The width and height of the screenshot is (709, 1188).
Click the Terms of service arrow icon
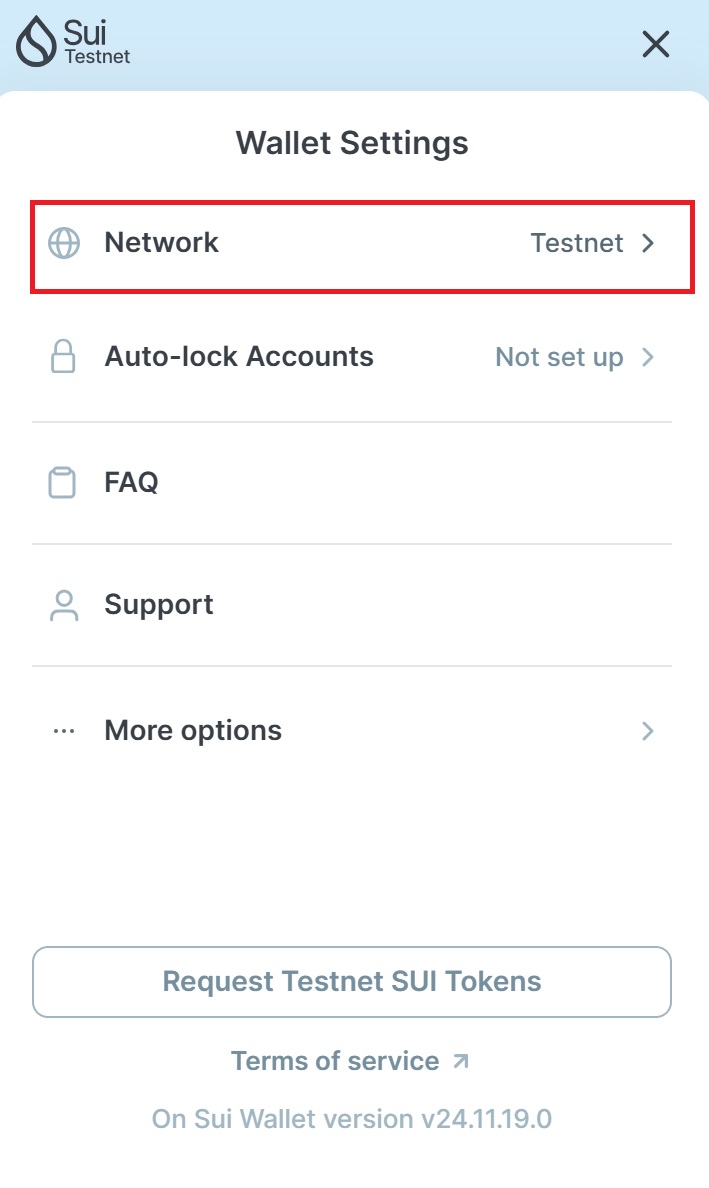460,1061
